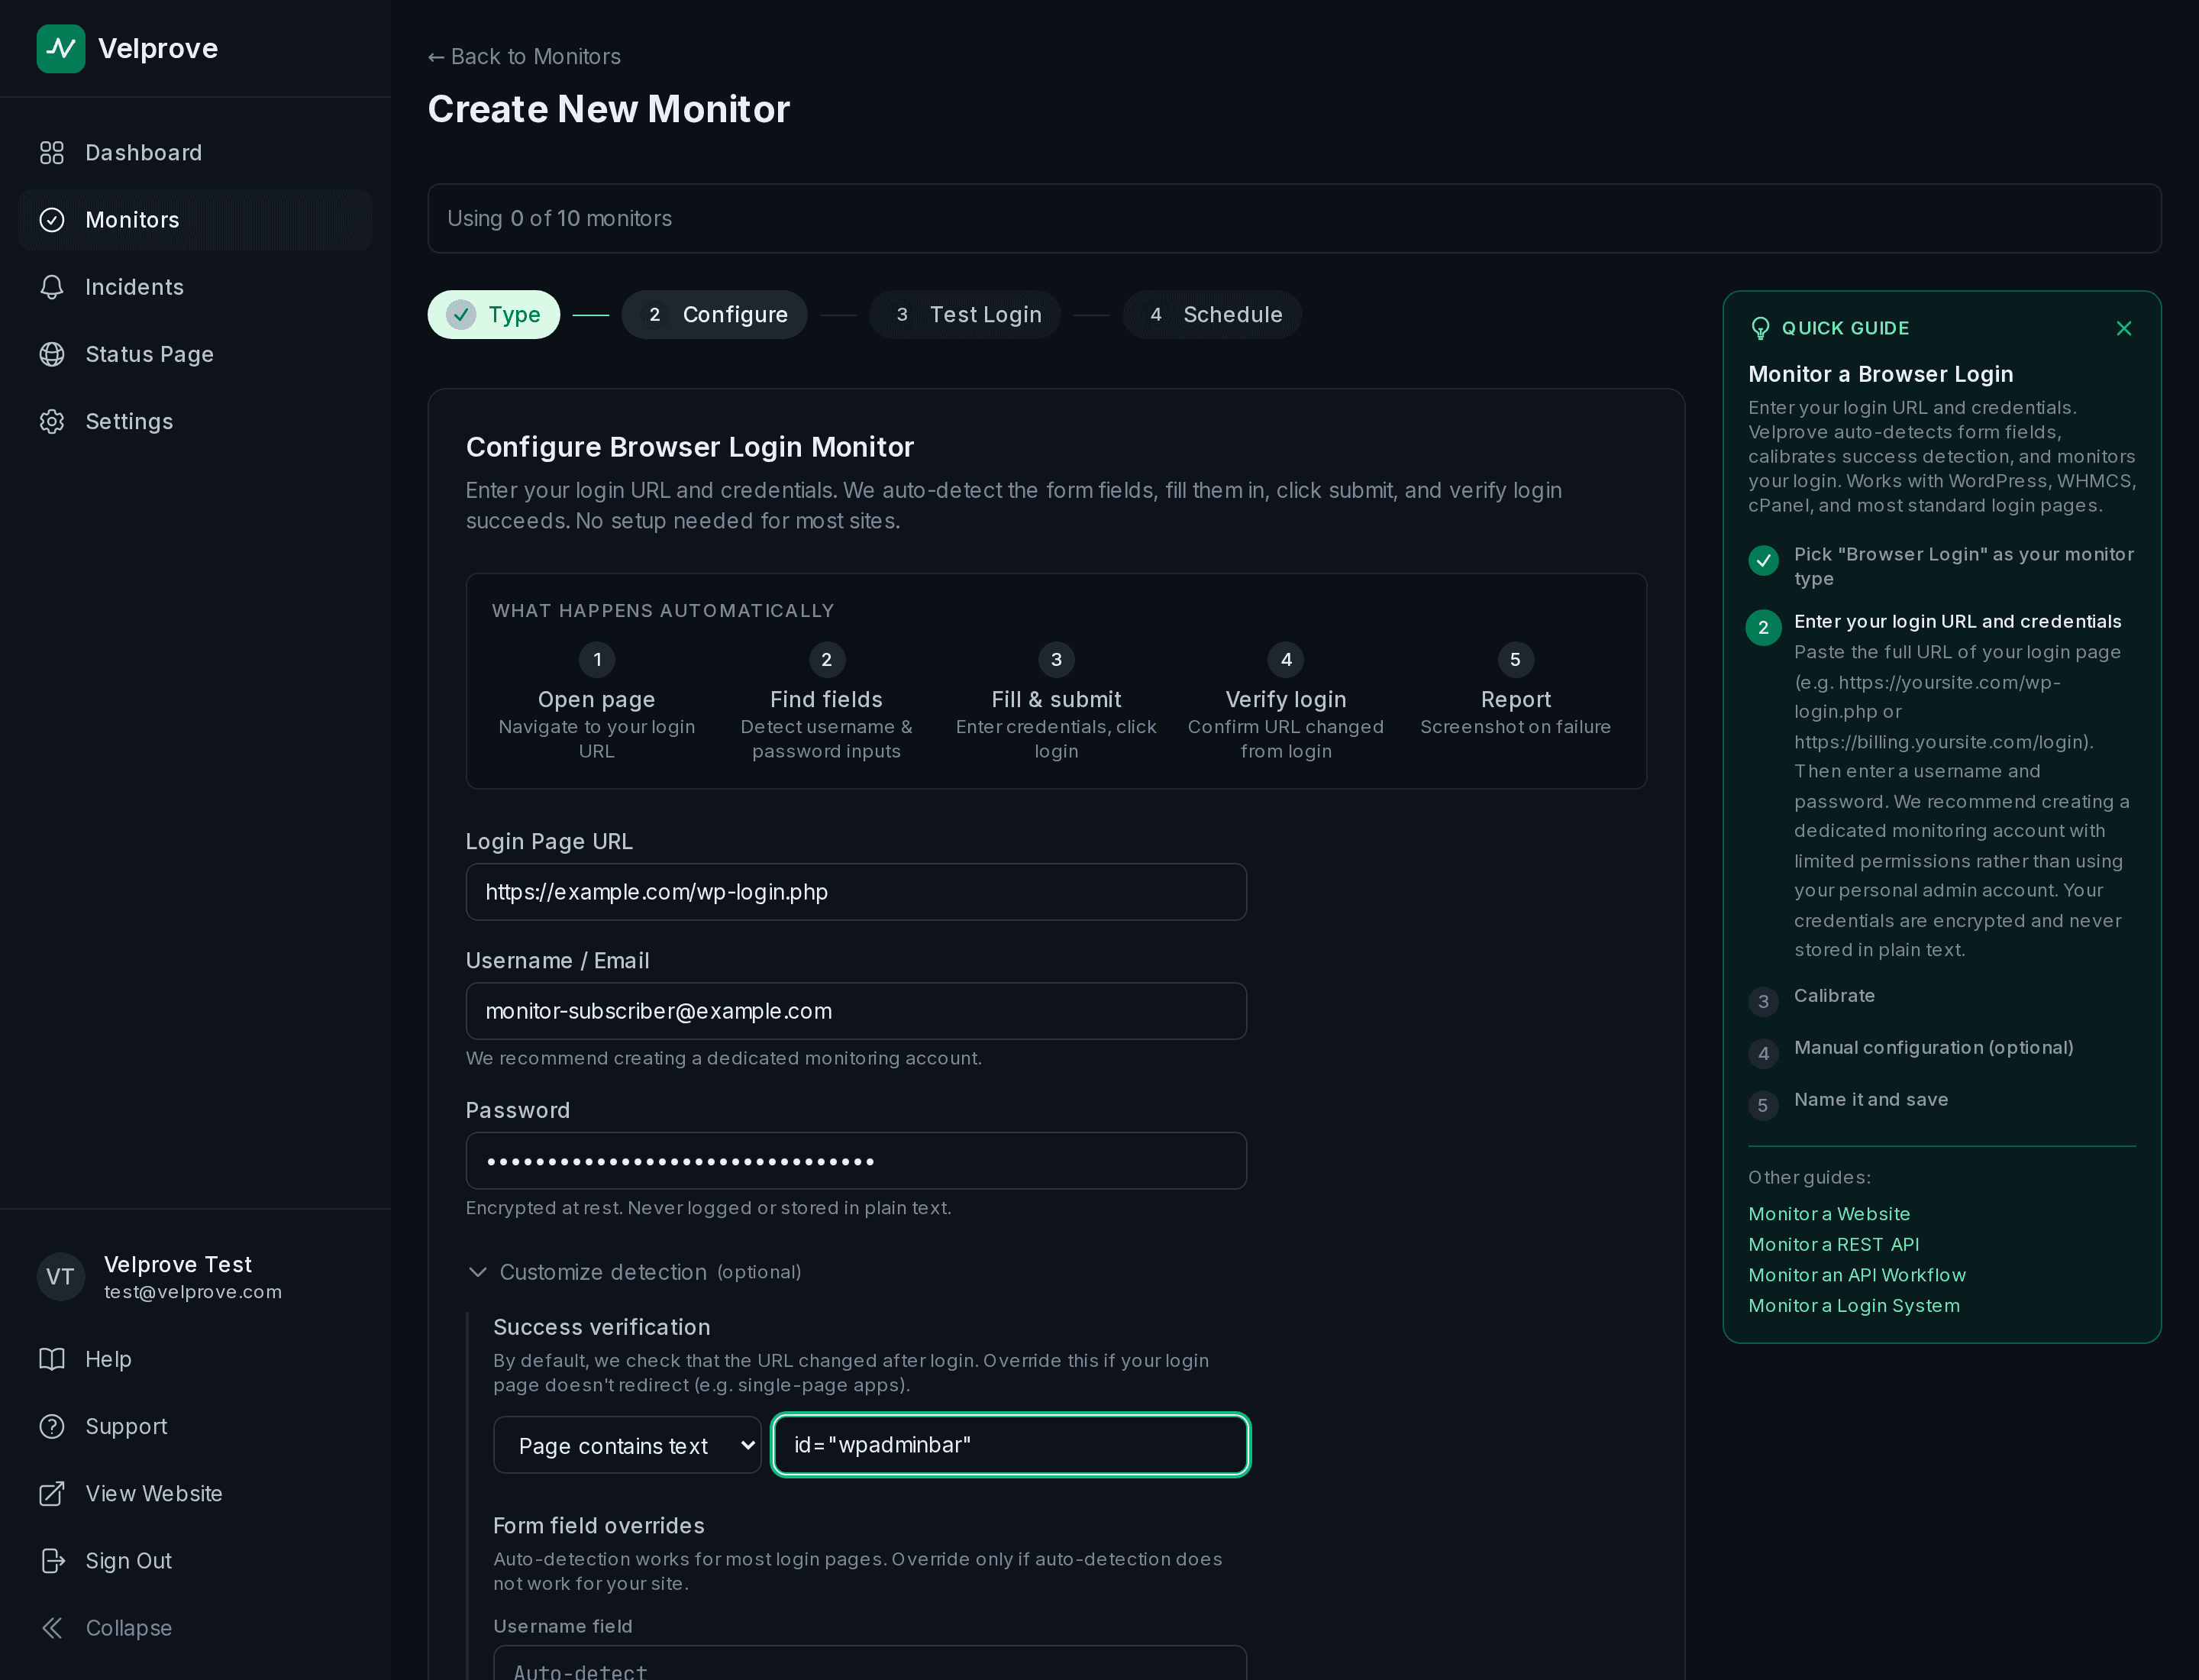Image resolution: width=2199 pixels, height=1680 pixels.
Task: Click guide step 5 number badge
Action: click(1763, 1105)
